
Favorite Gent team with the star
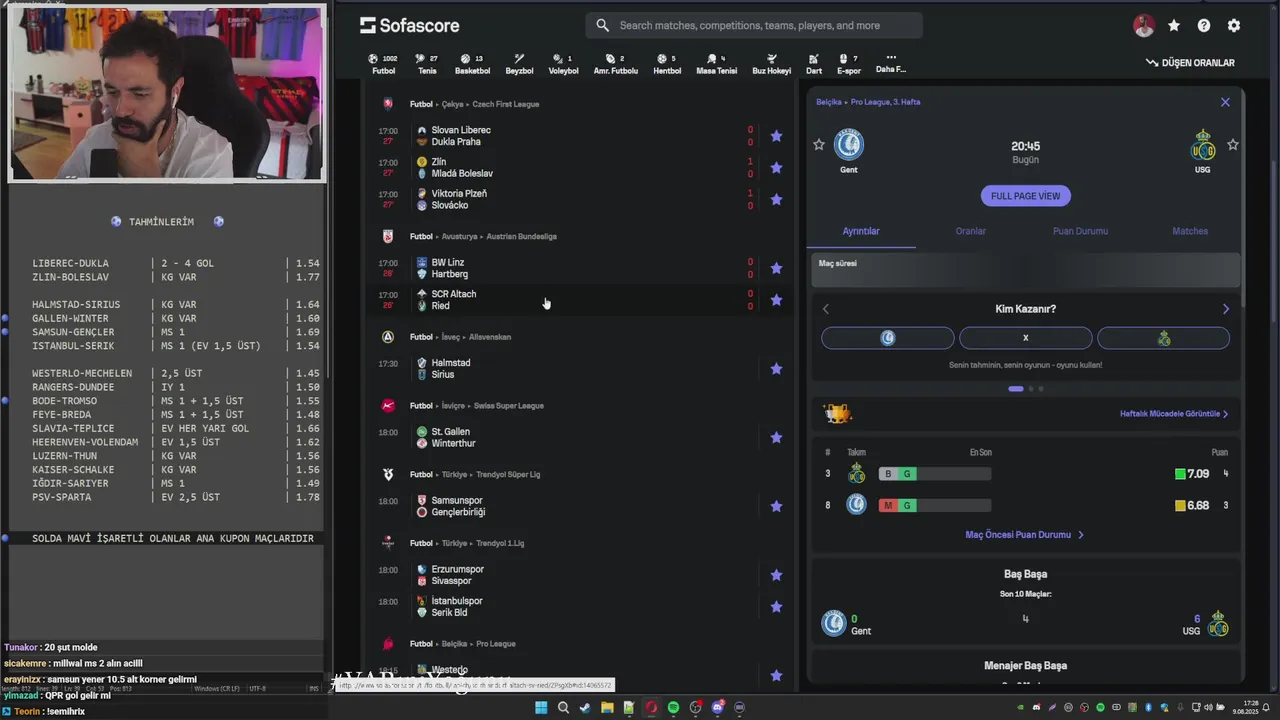[819, 145]
